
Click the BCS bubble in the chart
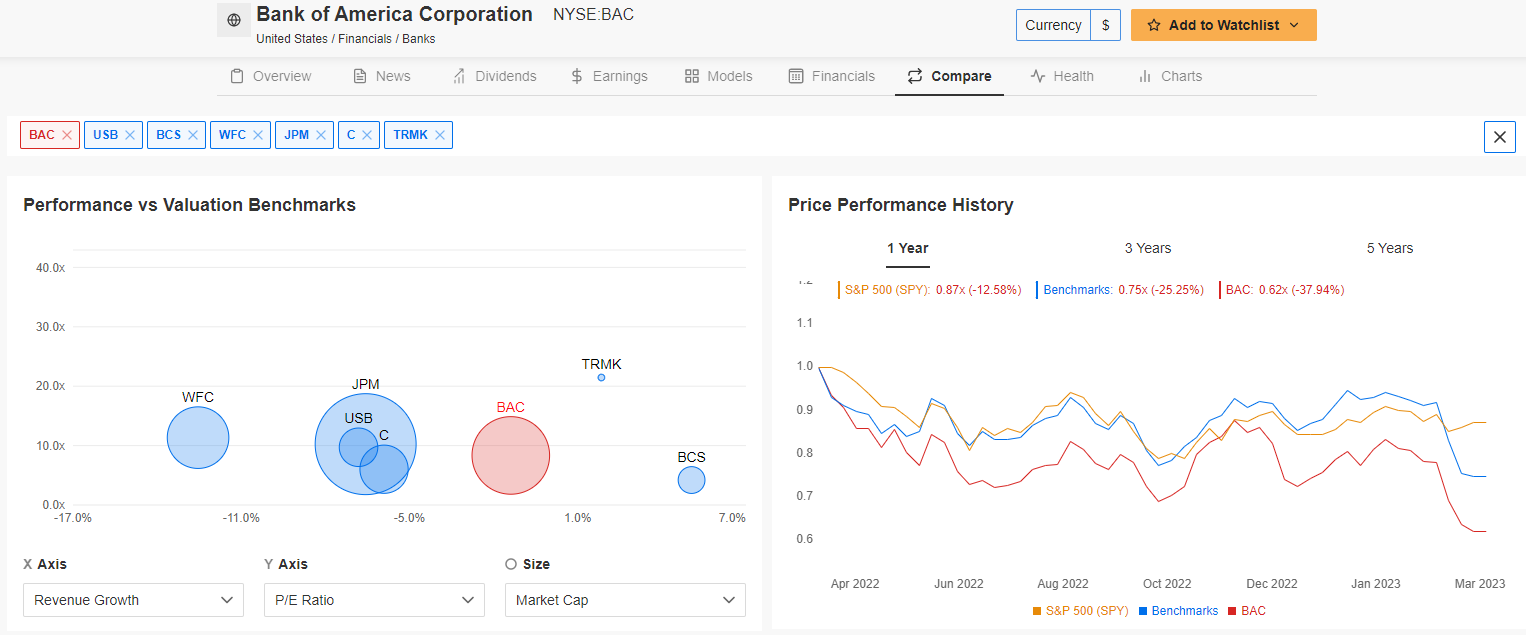691,480
